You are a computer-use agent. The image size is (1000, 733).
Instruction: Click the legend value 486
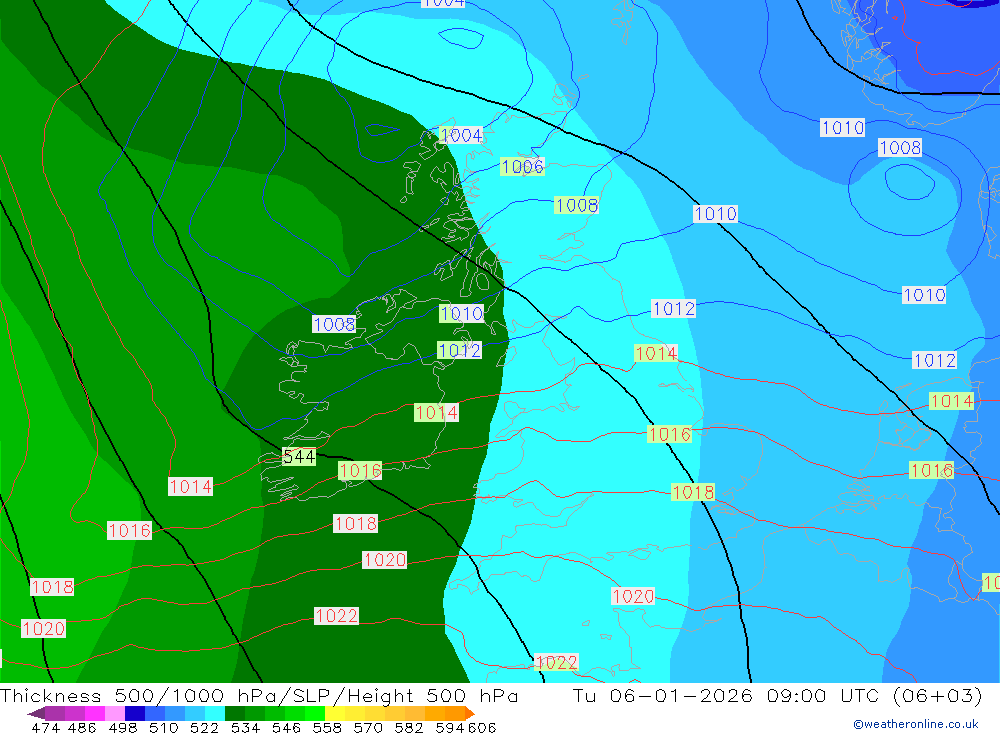click(81, 727)
